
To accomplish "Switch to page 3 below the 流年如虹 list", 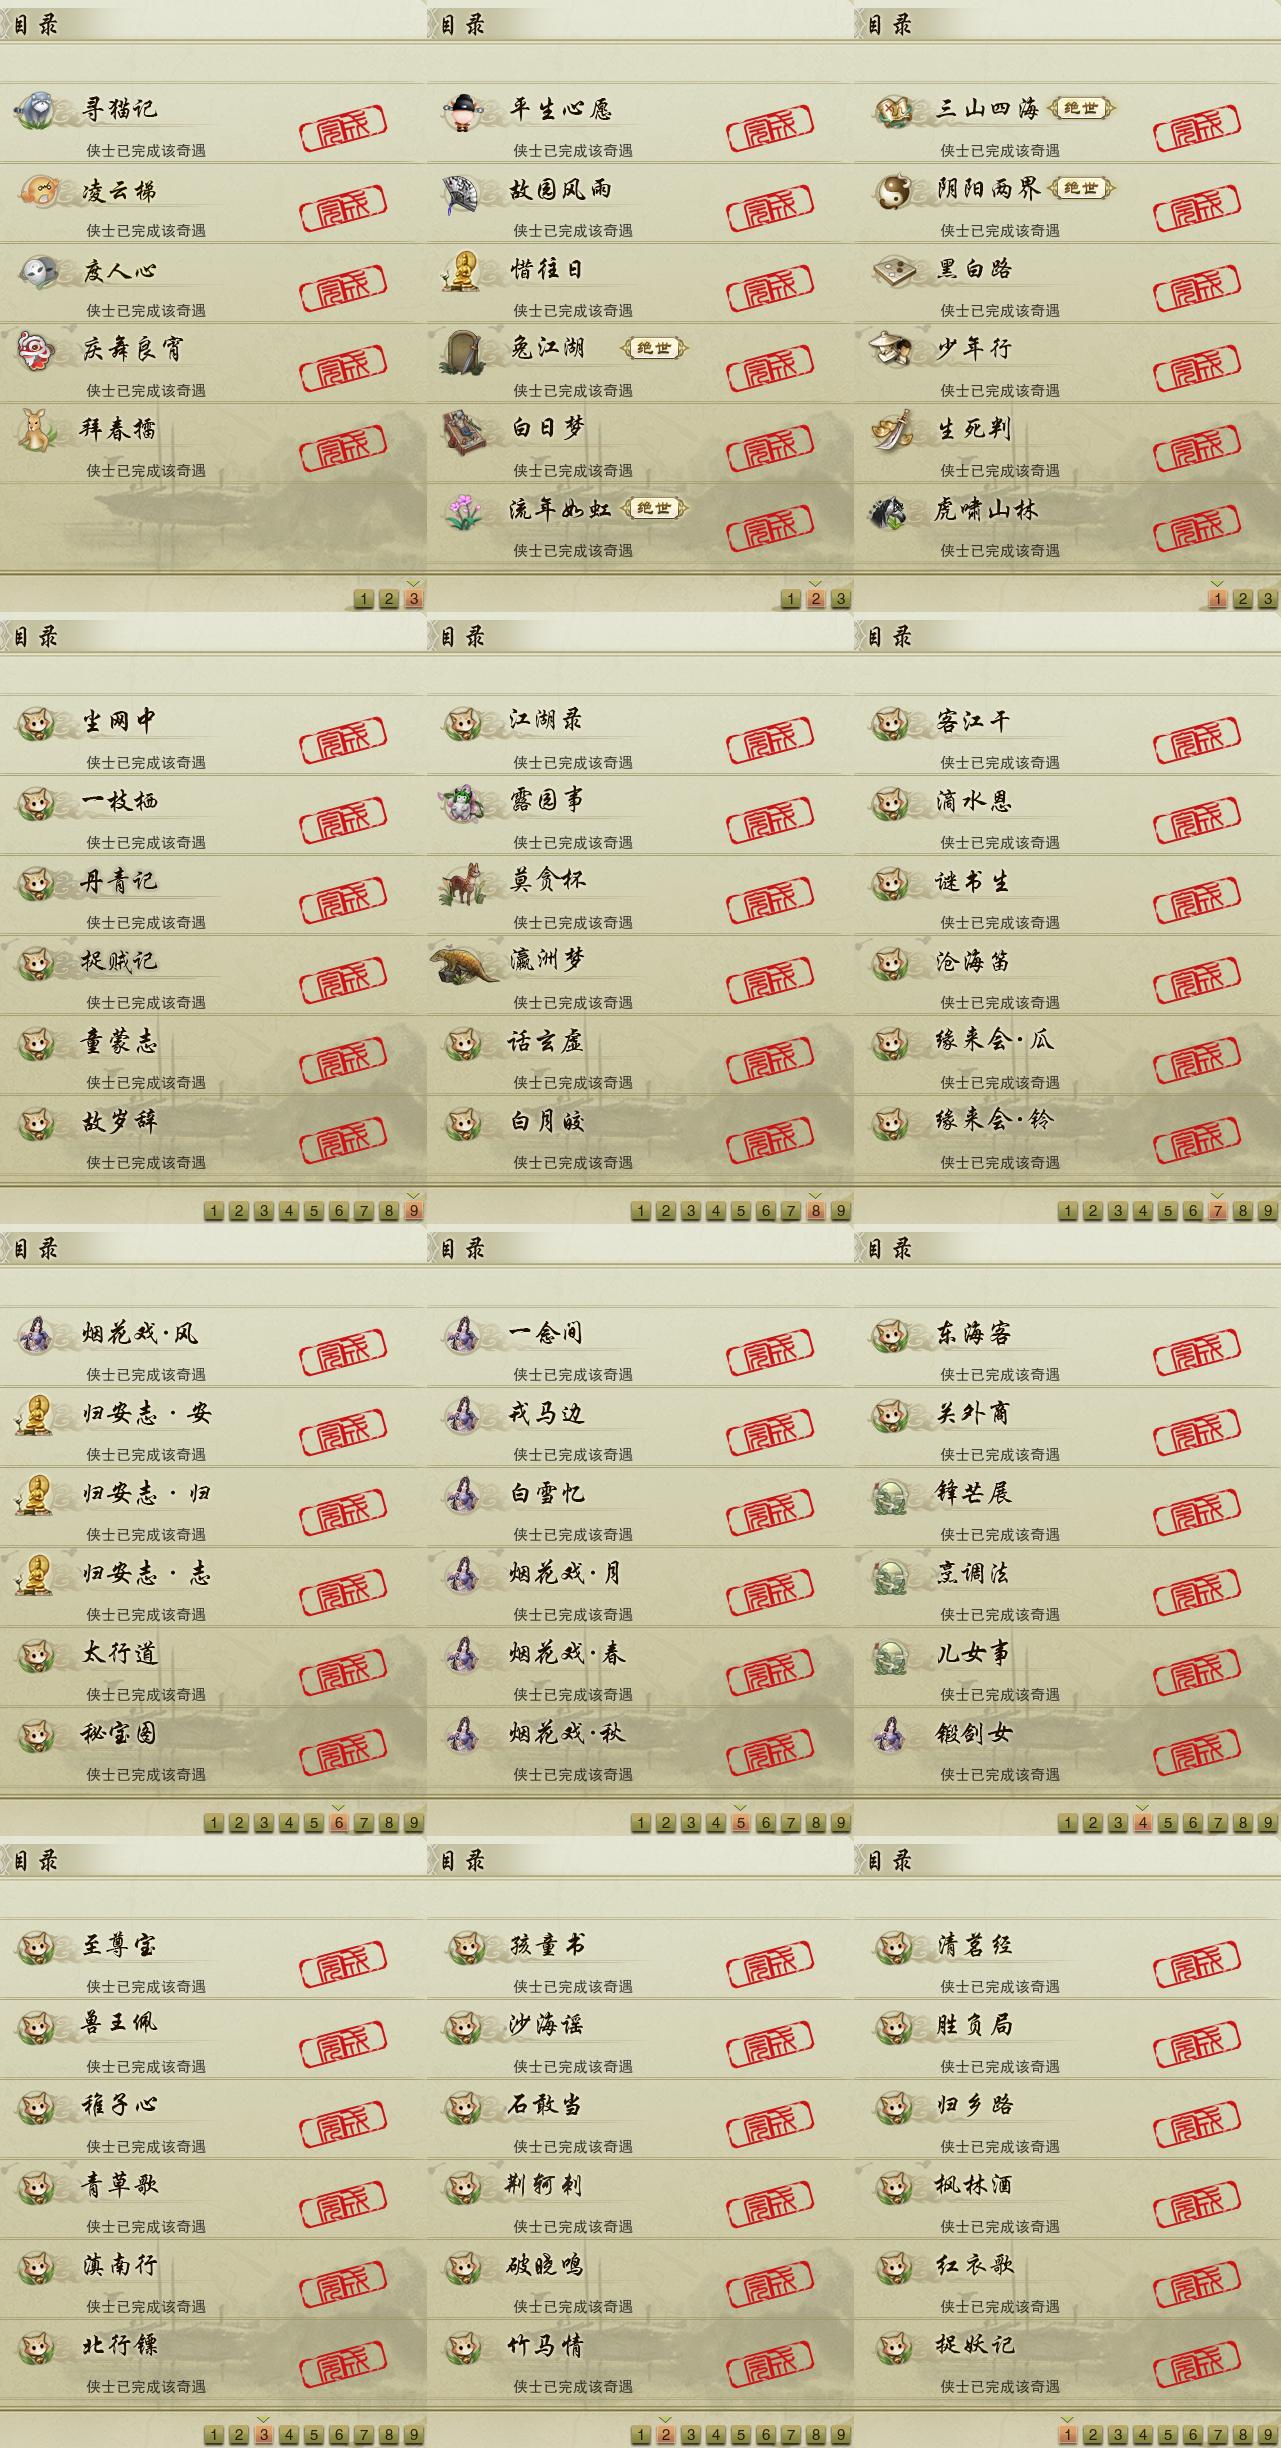I will [841, 599].
